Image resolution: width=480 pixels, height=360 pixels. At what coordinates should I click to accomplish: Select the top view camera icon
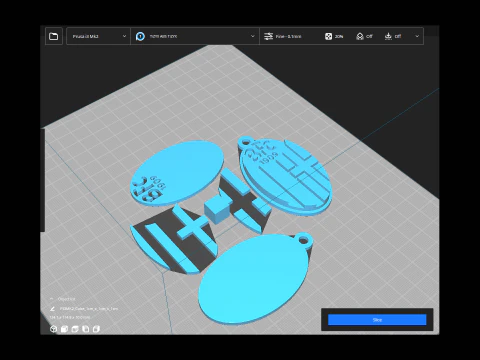pos(75,329)
